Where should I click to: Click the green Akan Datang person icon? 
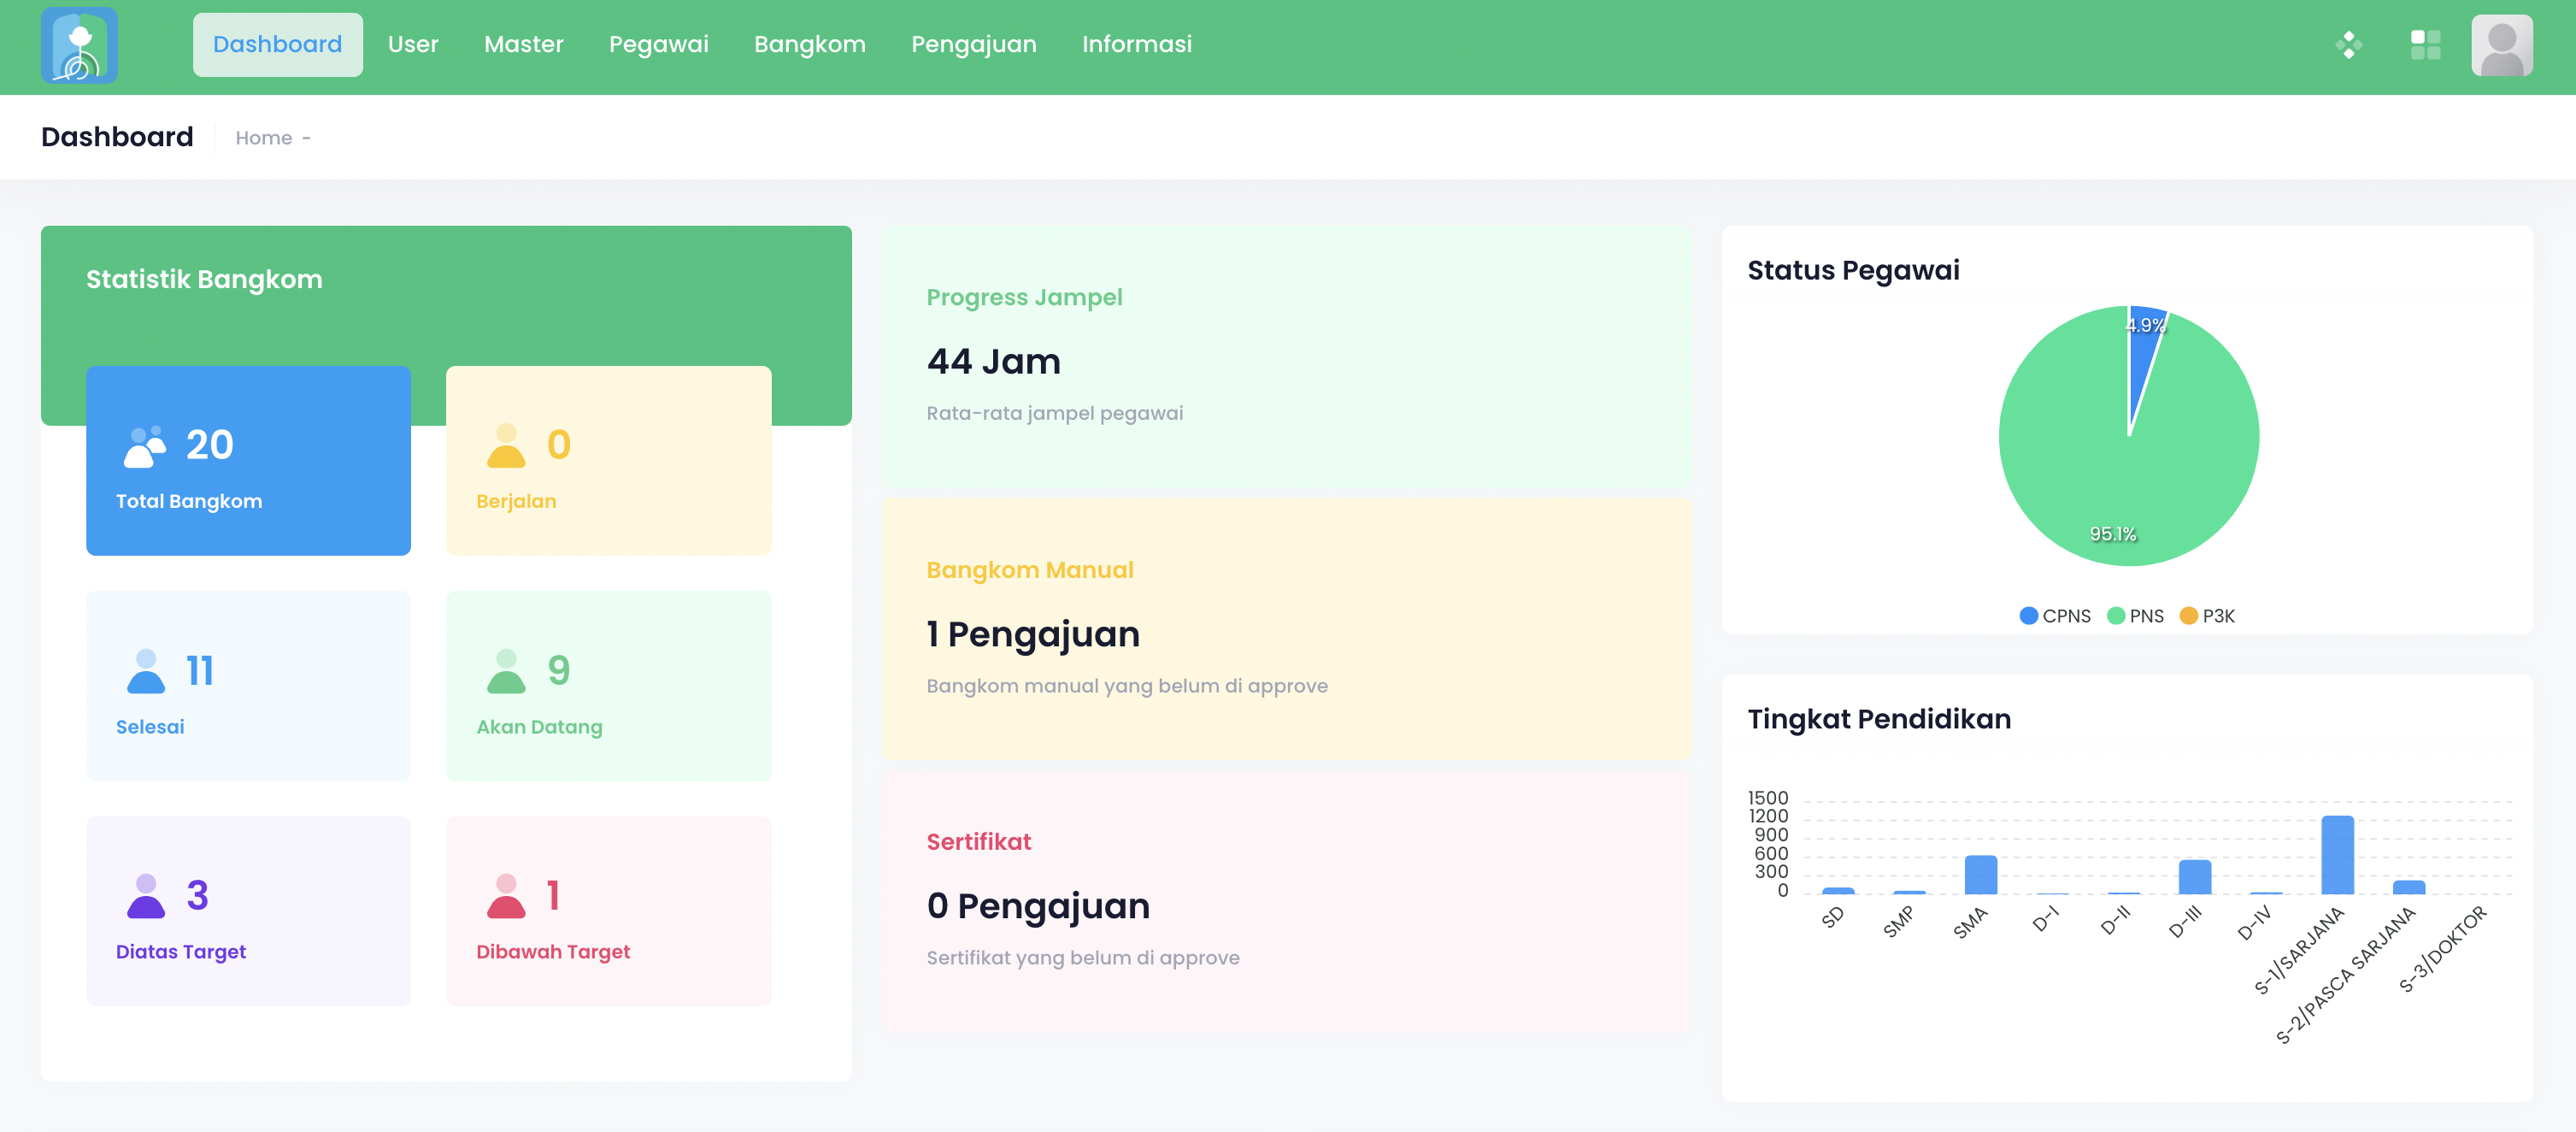[506, 671]
